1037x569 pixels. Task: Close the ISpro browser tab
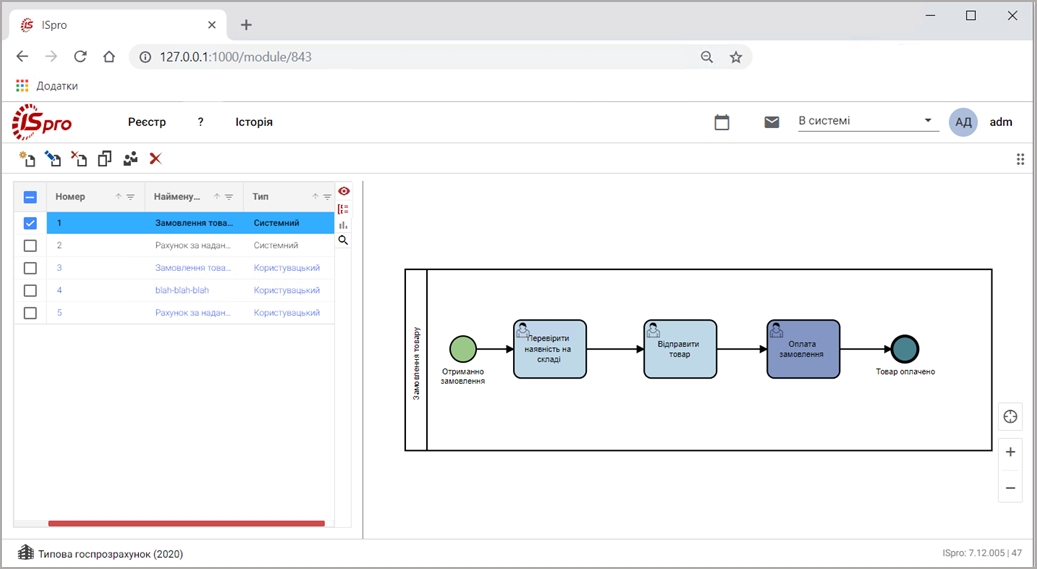212,25
